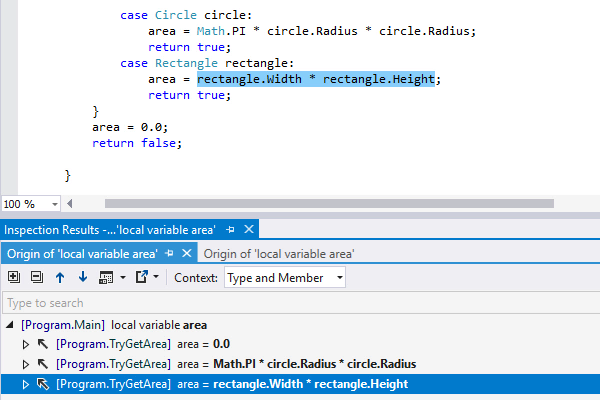Expand the 'area = 0.0' tree node

27,344
